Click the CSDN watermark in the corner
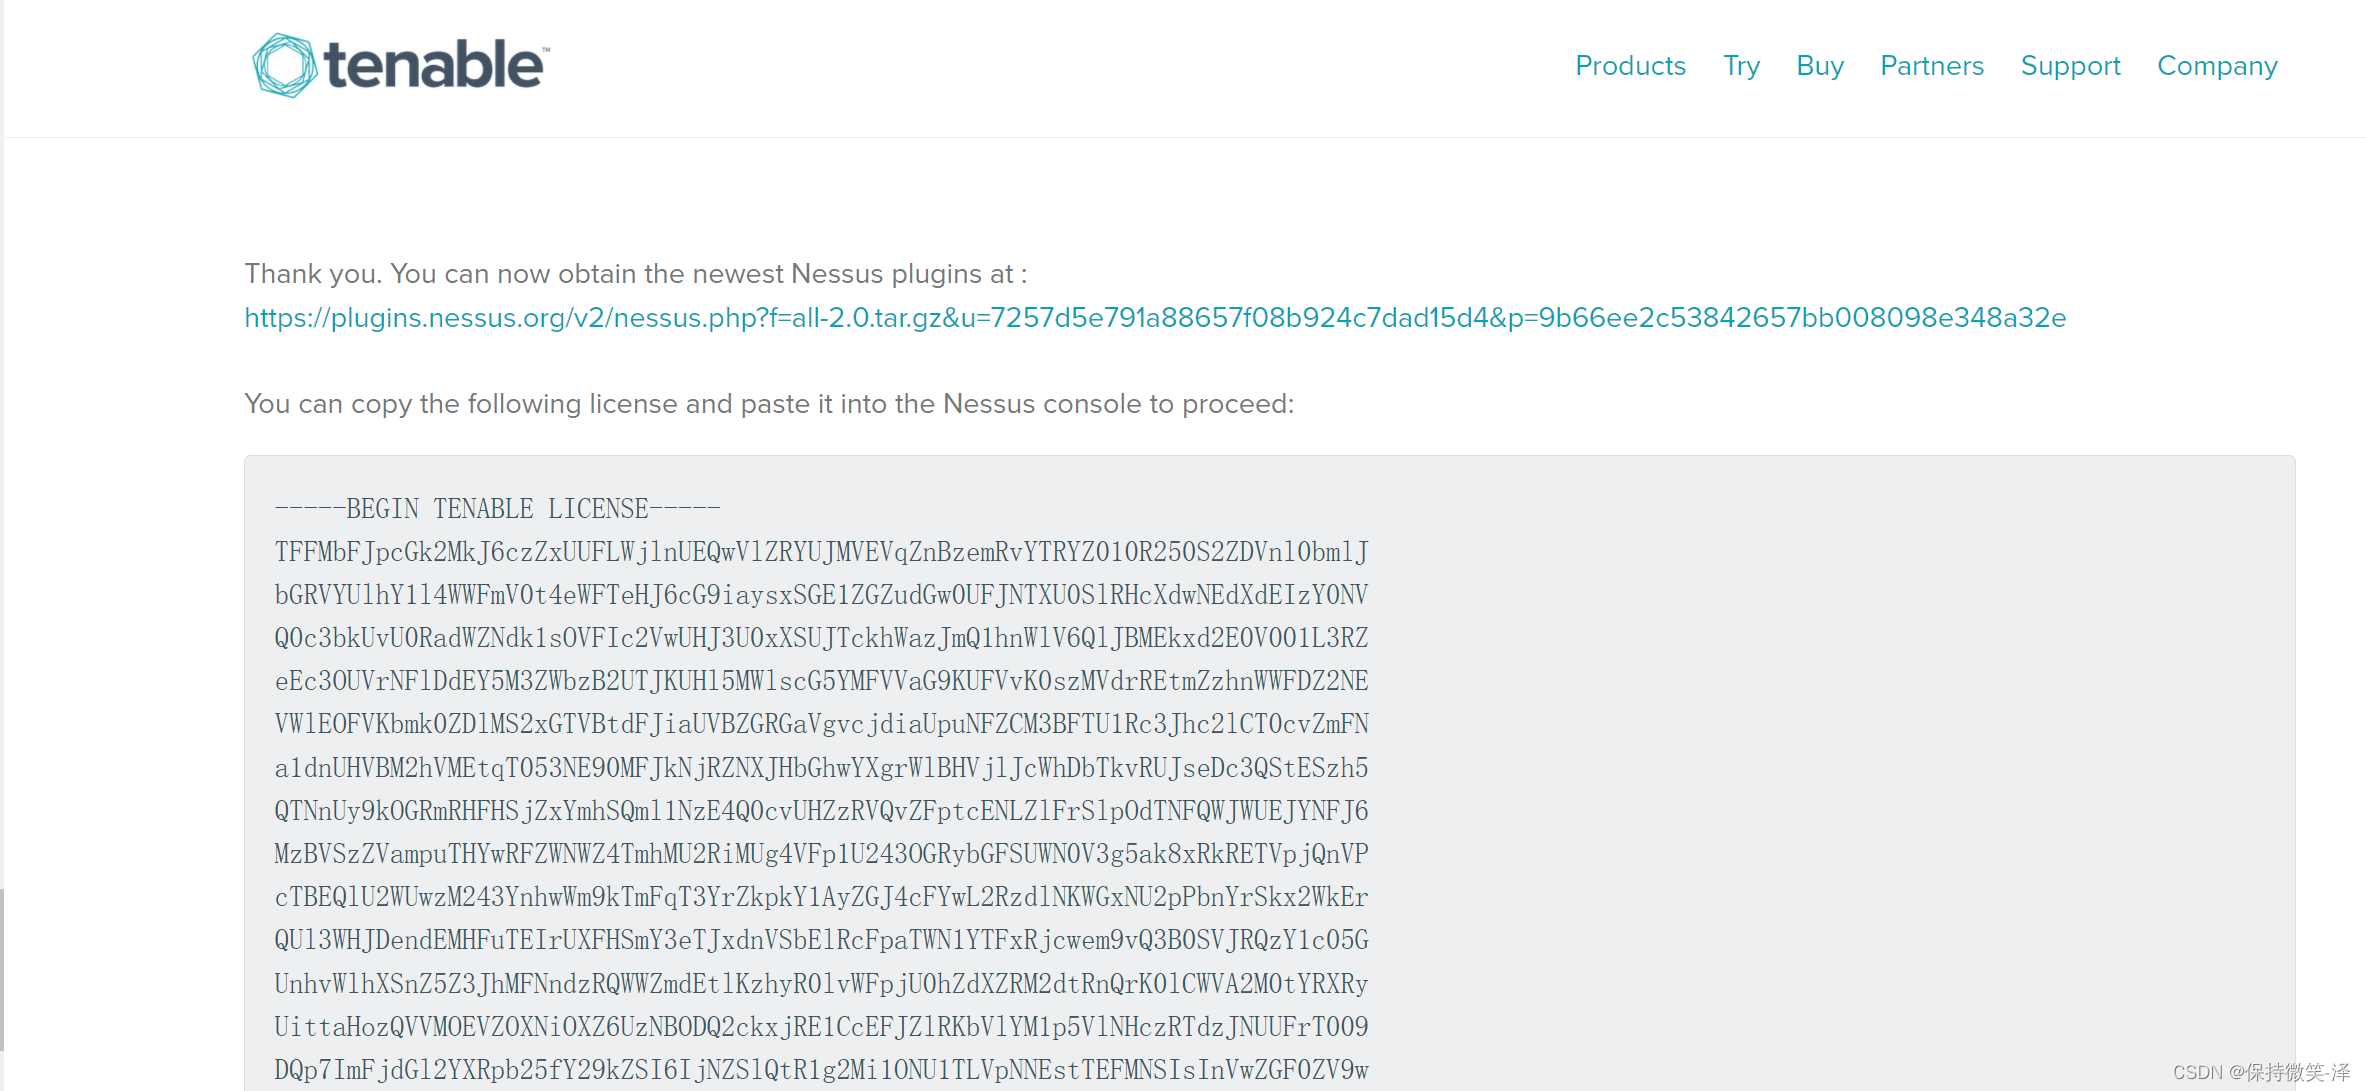Image resolution: width=2366 pixels, height=1091 pixels. [x=2261, y=1072]
